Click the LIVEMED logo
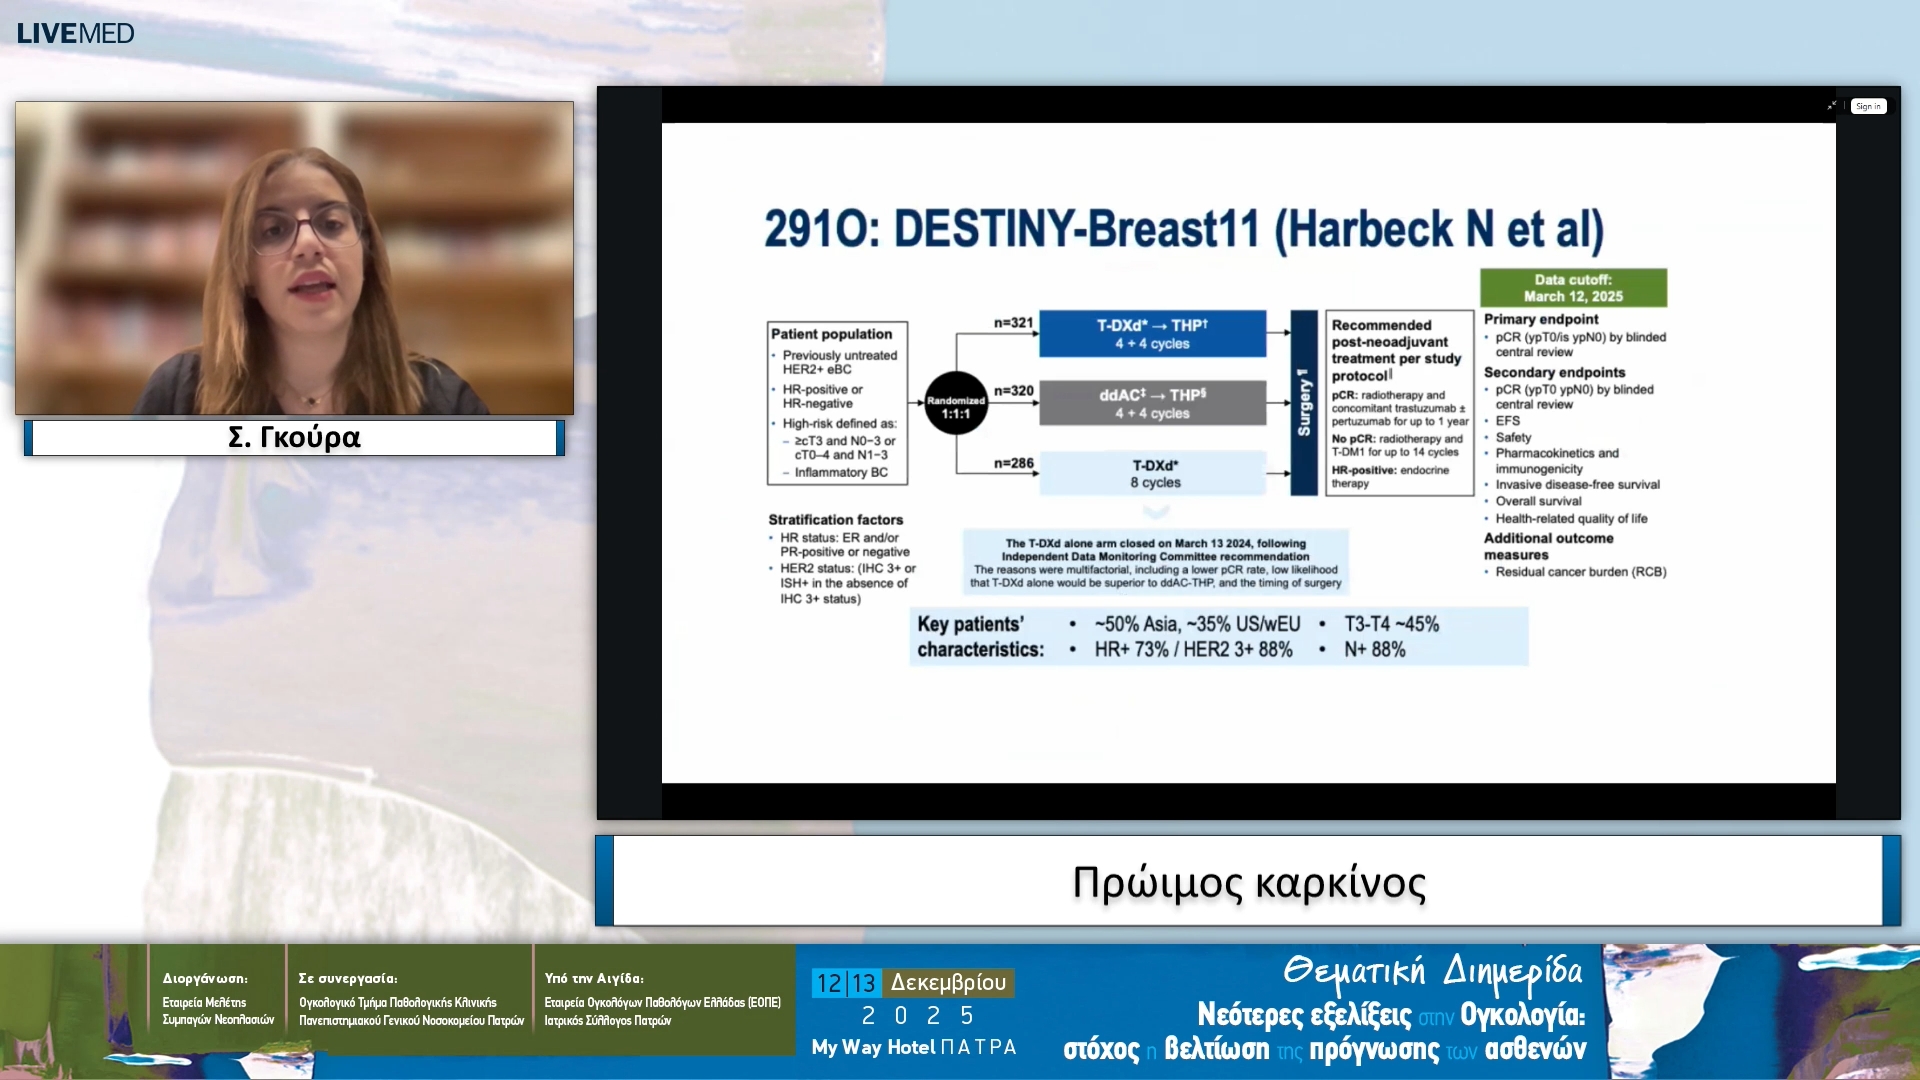 click(x=75, y=33)
